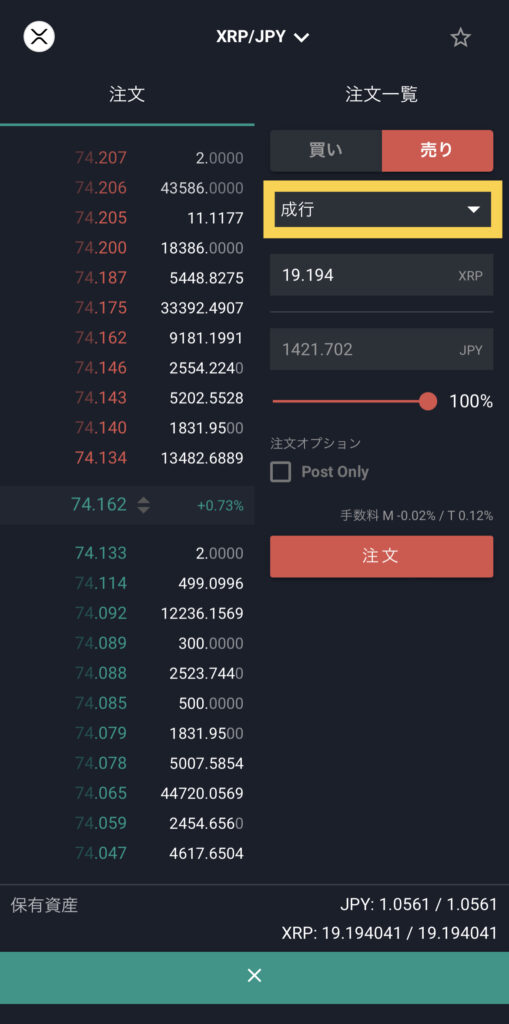
Task: Pick the ask price 74.206 row
Action: click(x=127, y=188)
